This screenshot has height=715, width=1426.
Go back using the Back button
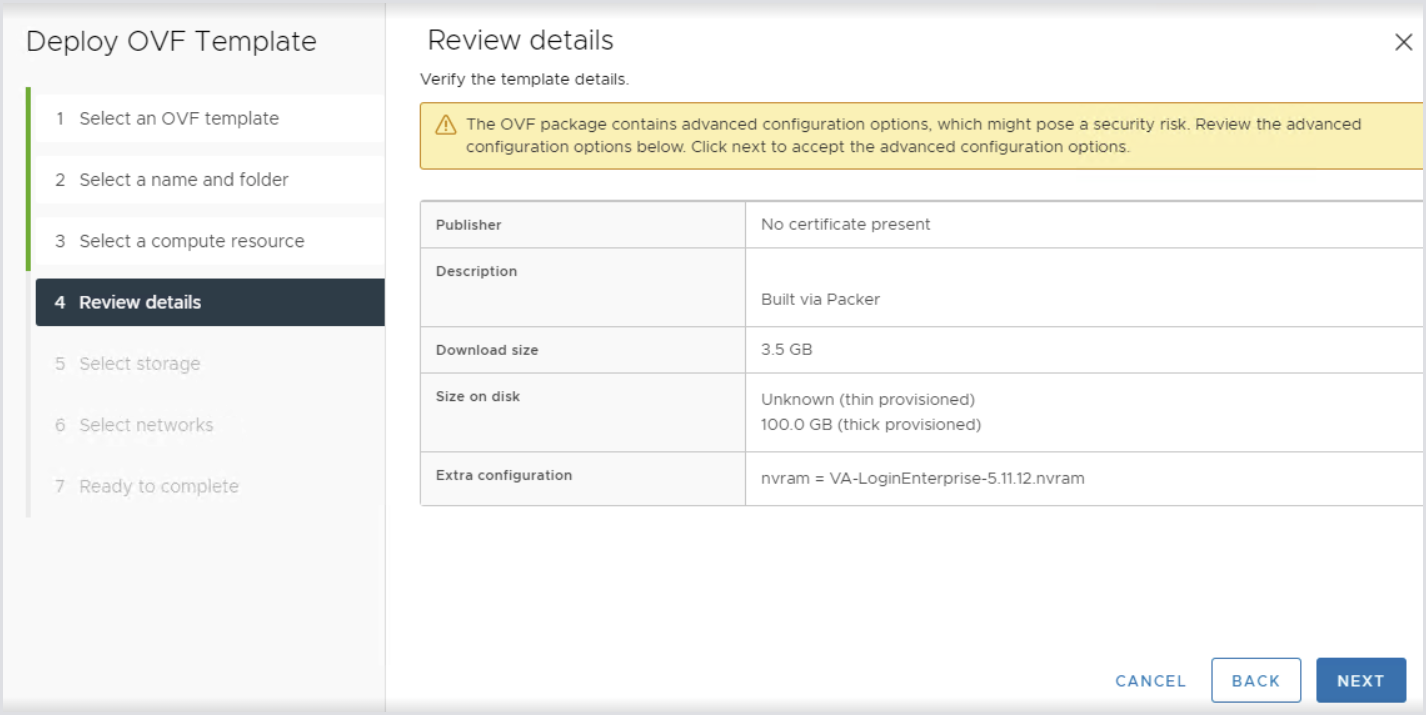pyautogui.click(x=1255, y=681)
